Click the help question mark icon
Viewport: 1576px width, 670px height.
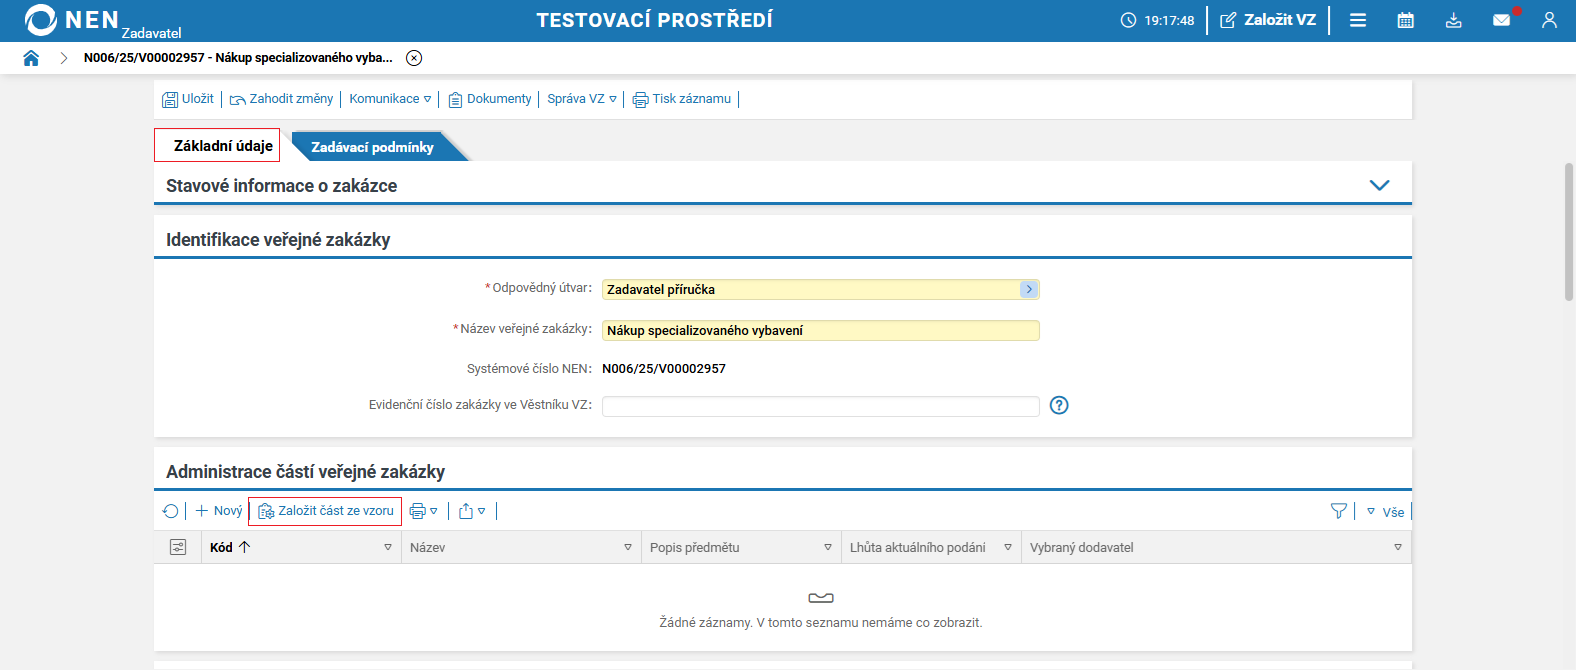[x=1059, y=405]
